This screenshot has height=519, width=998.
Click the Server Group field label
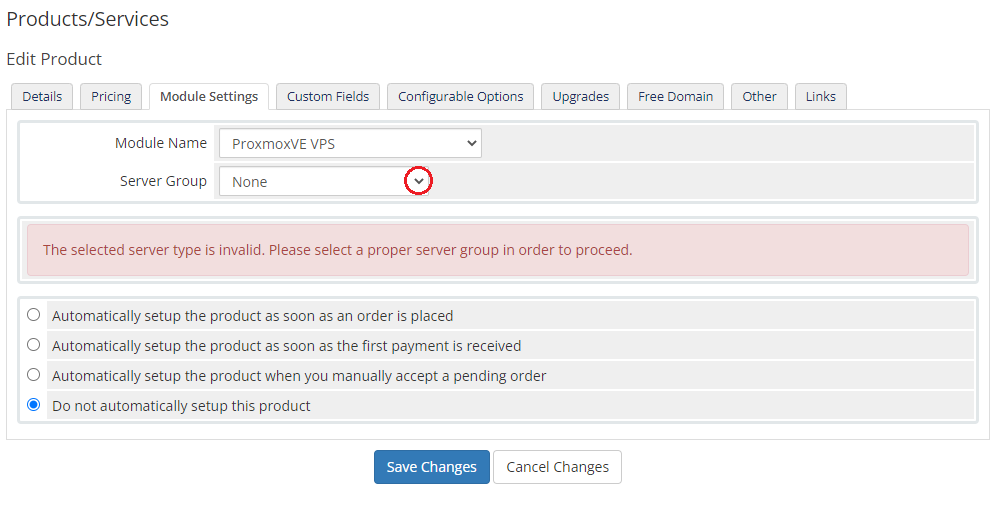(x=163, y=181)
